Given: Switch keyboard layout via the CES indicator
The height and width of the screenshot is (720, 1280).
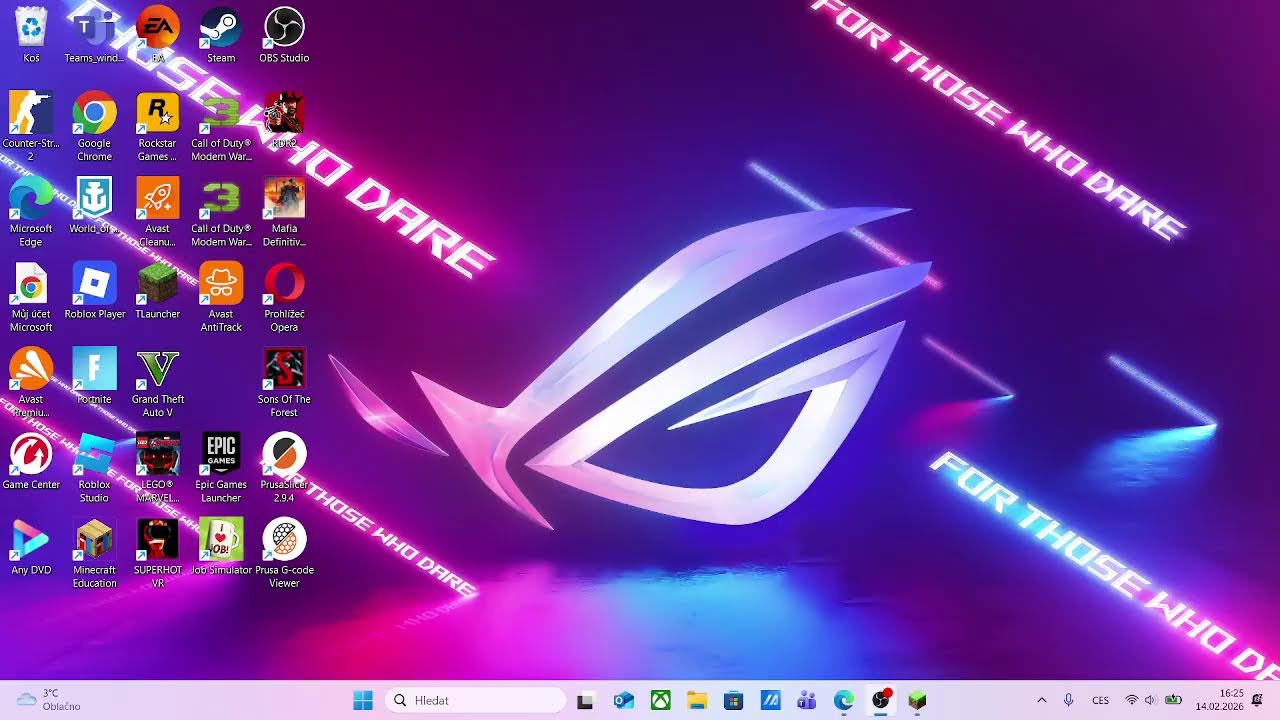Looking at the screenshot, I should (x=1101, y=700).
